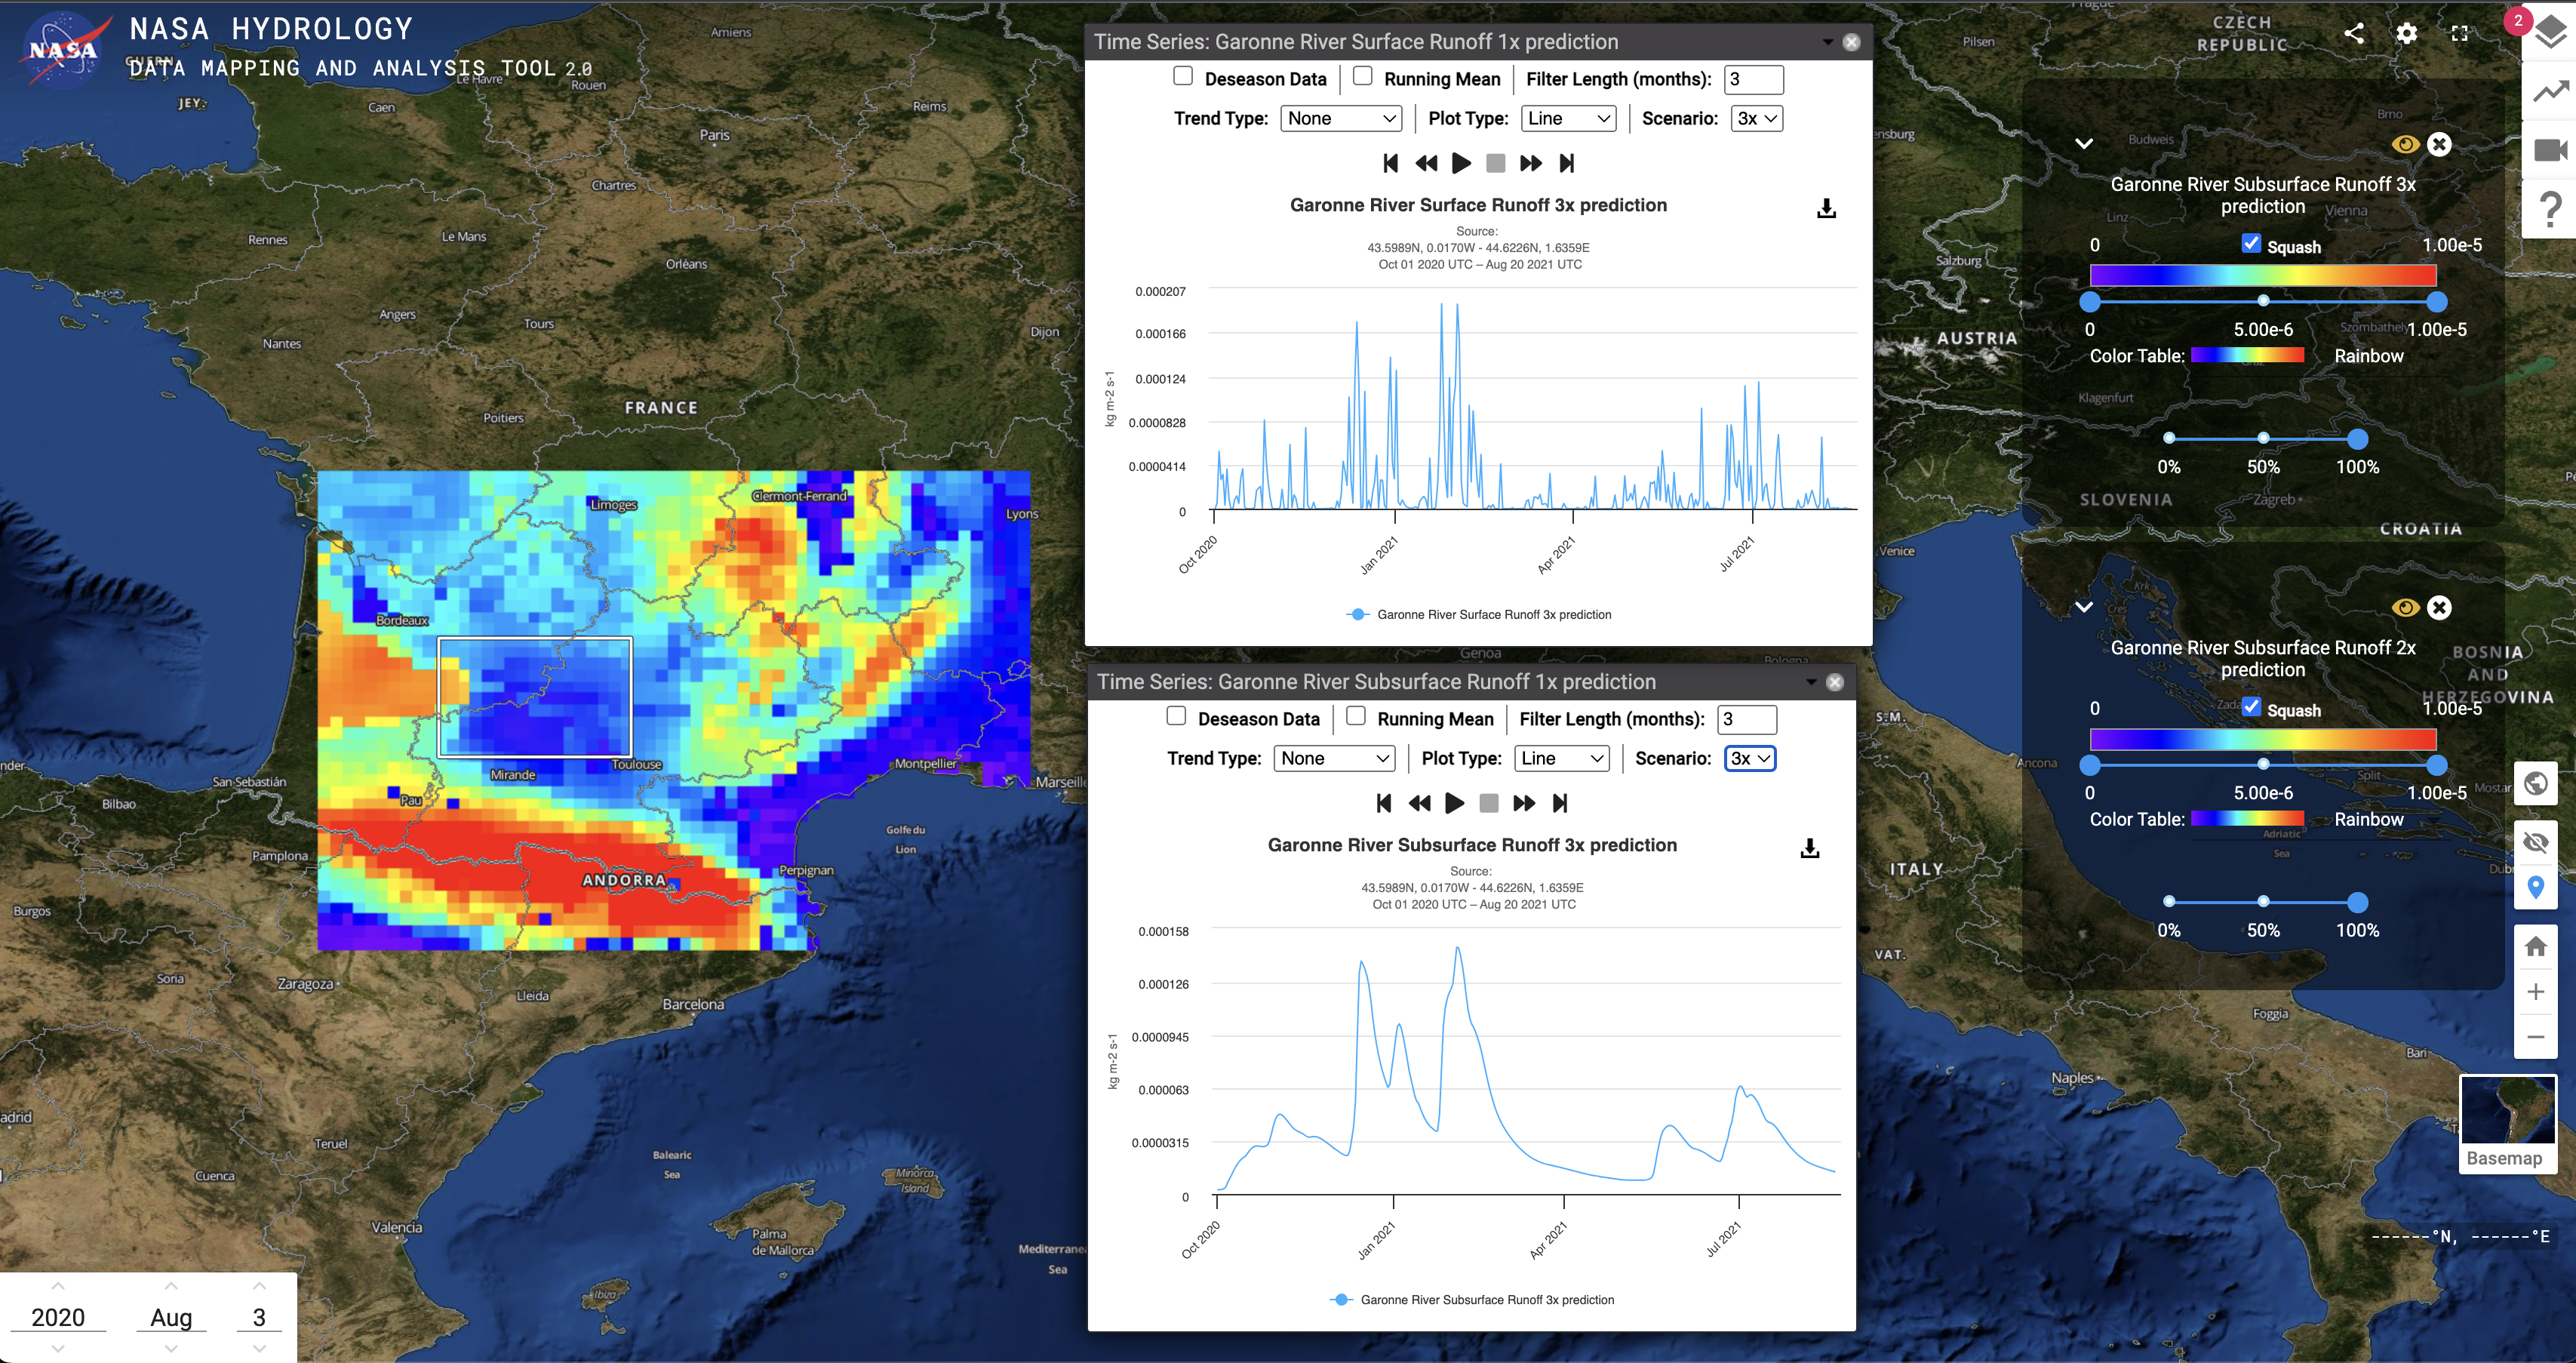
Task: Click the map home button
Action: [x=2535, y=946]
